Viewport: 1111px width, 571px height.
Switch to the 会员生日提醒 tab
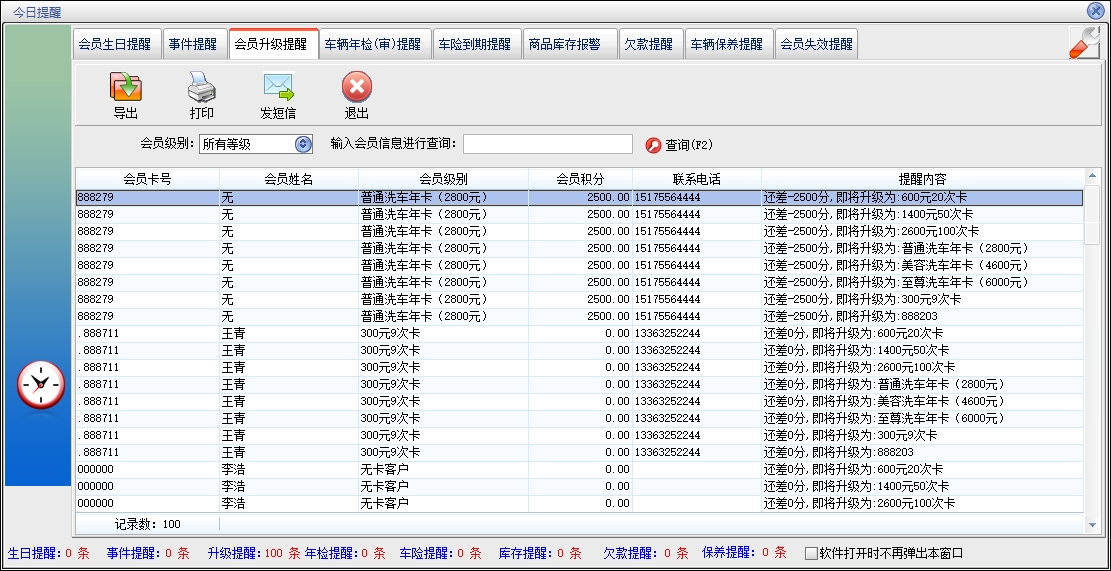pos(115,45)
